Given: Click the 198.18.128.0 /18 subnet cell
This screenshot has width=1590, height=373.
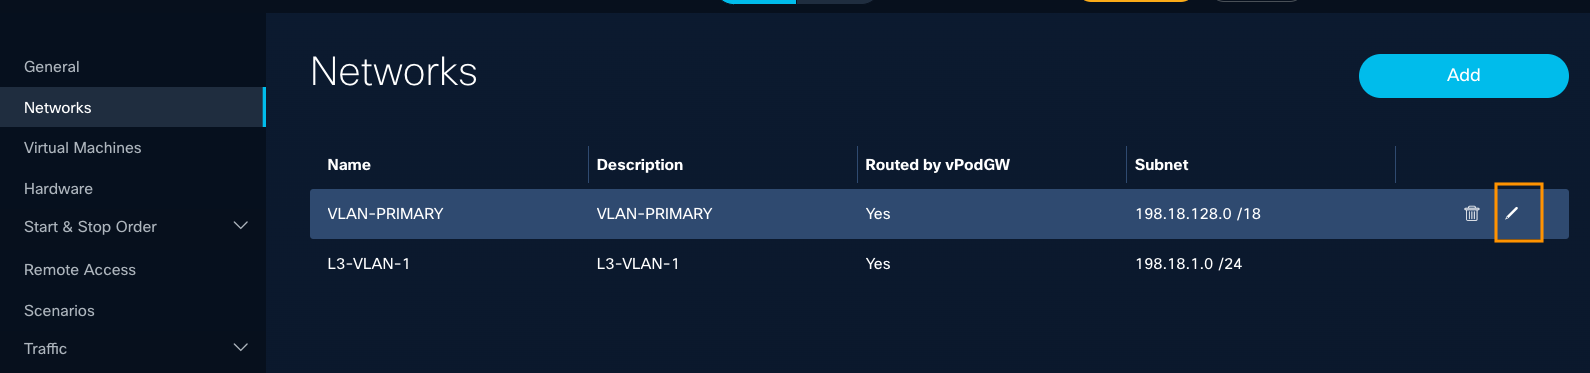Looking at the screenshot, I should click(x=1197, y=214).
